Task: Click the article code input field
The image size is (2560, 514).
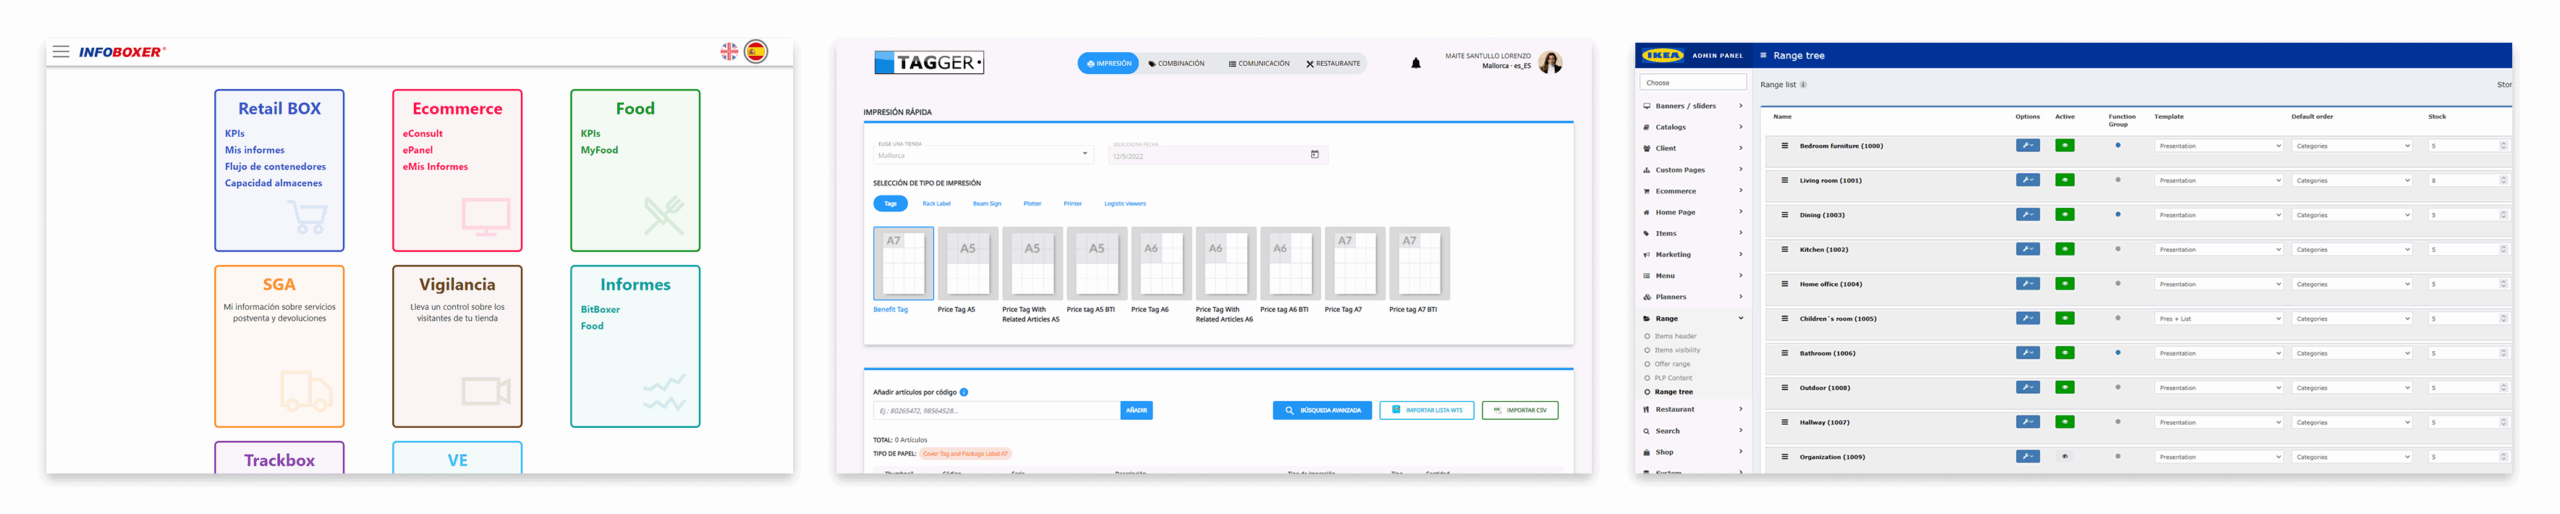Action: coord(996,410)
